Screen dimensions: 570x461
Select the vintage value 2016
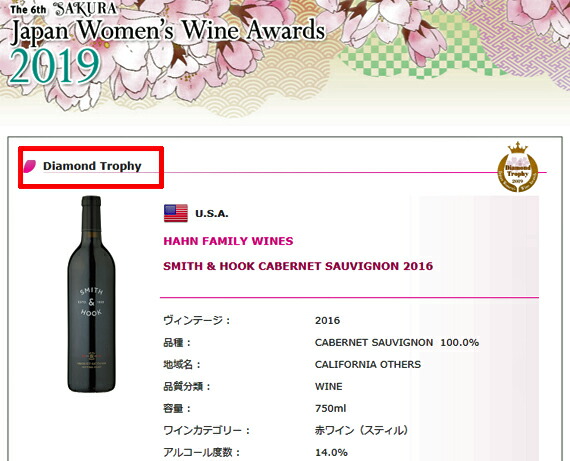[328, 320]
